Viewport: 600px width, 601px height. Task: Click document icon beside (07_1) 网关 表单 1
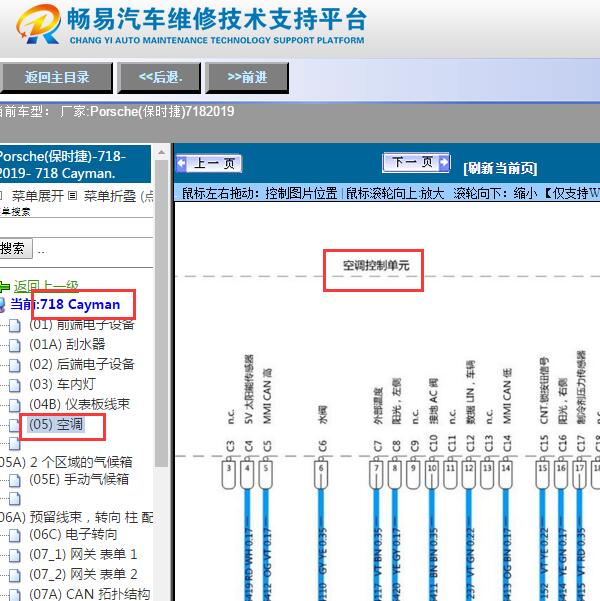[15, 555]
